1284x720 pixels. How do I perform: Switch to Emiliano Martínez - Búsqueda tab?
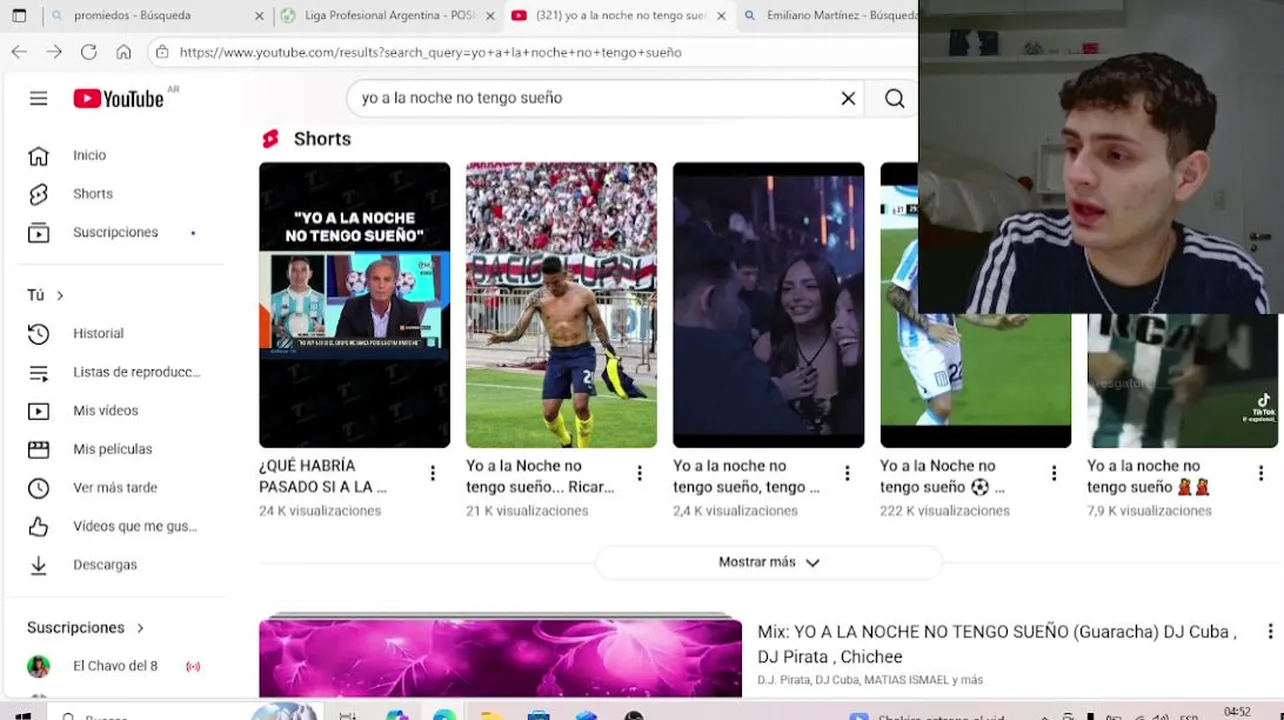point(828,16)
